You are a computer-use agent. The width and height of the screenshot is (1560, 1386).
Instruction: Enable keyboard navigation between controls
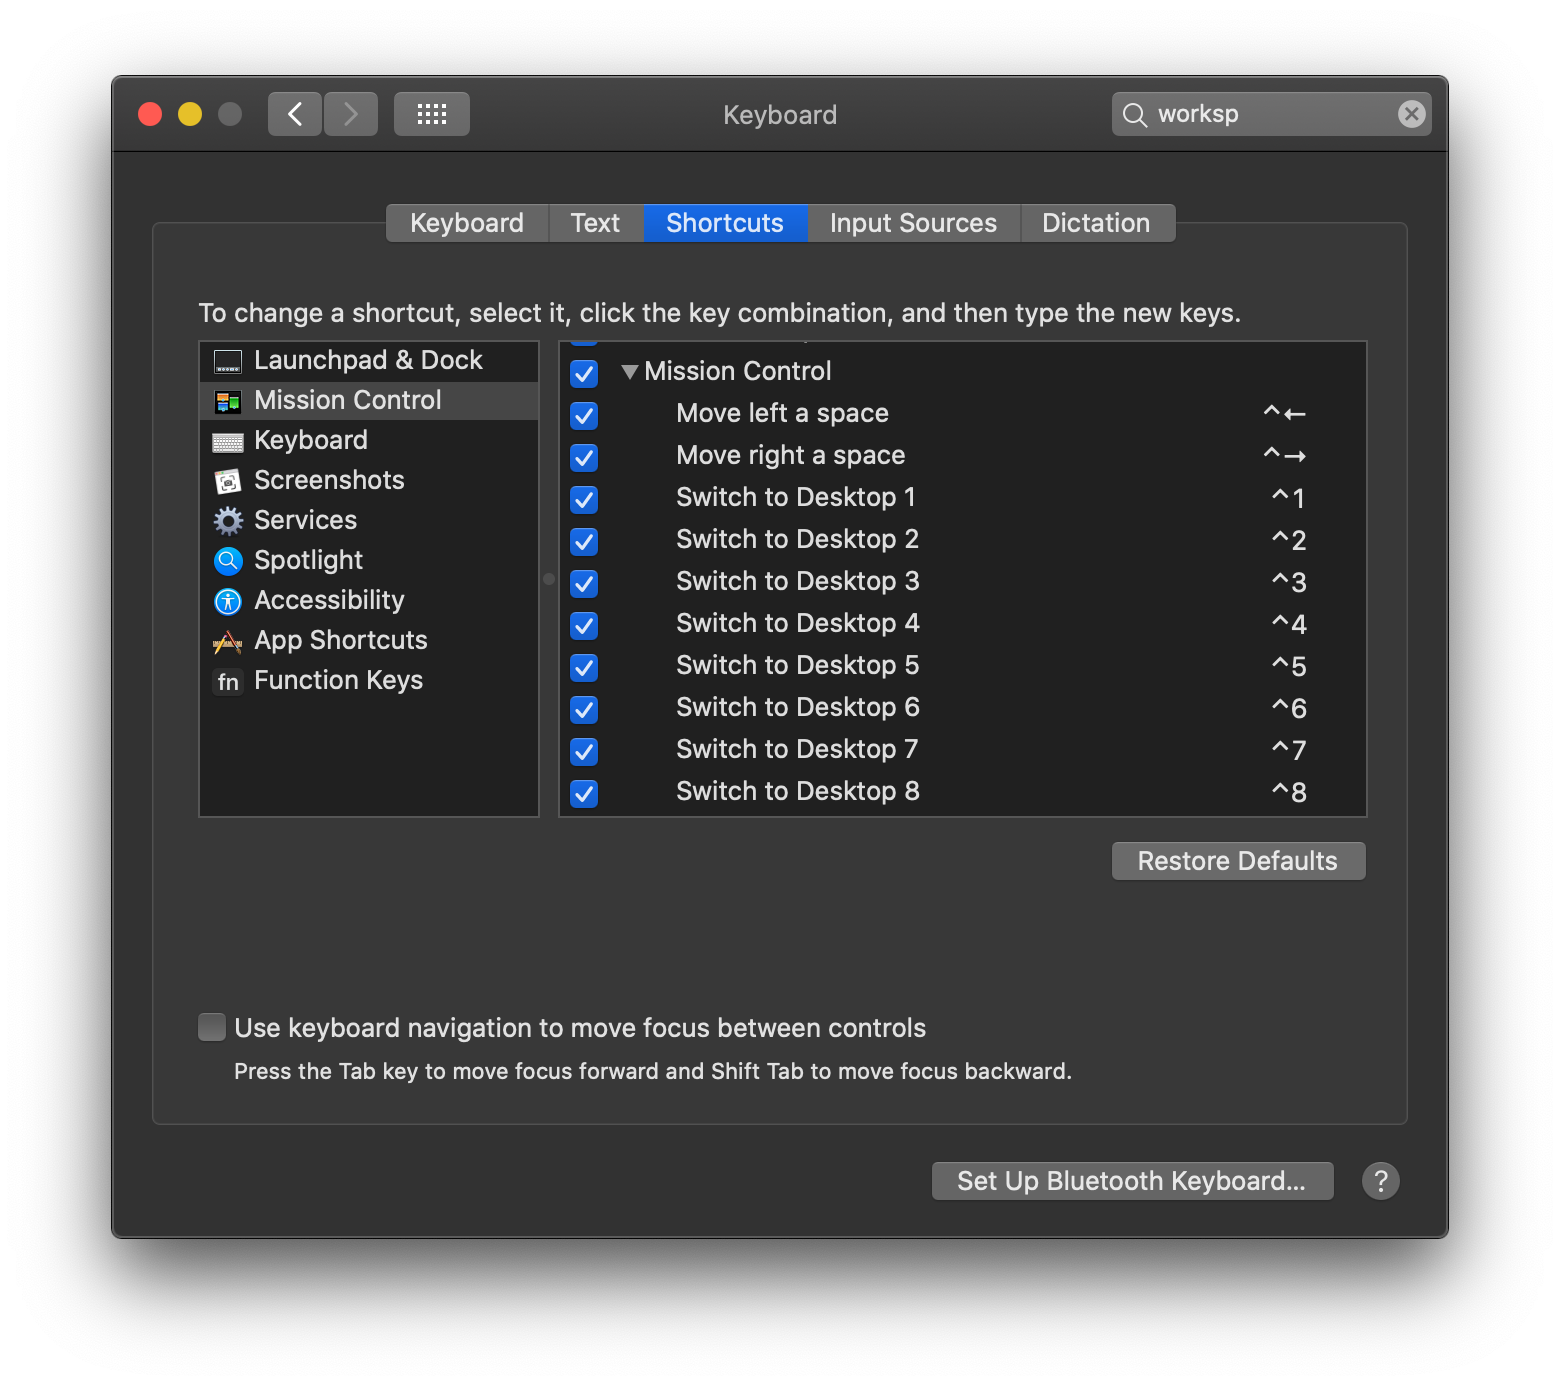[212, 1027]
